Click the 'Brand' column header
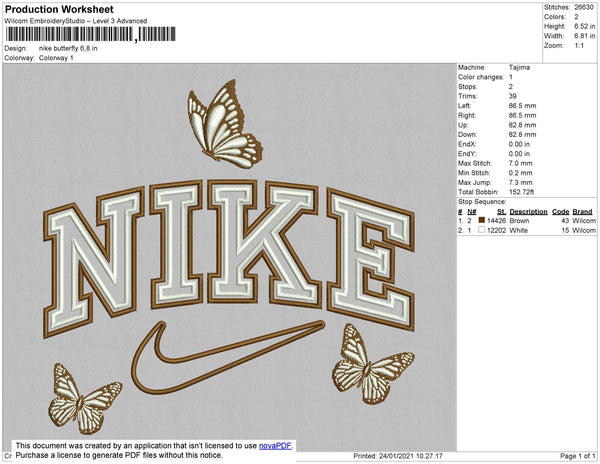 point(582,212)
